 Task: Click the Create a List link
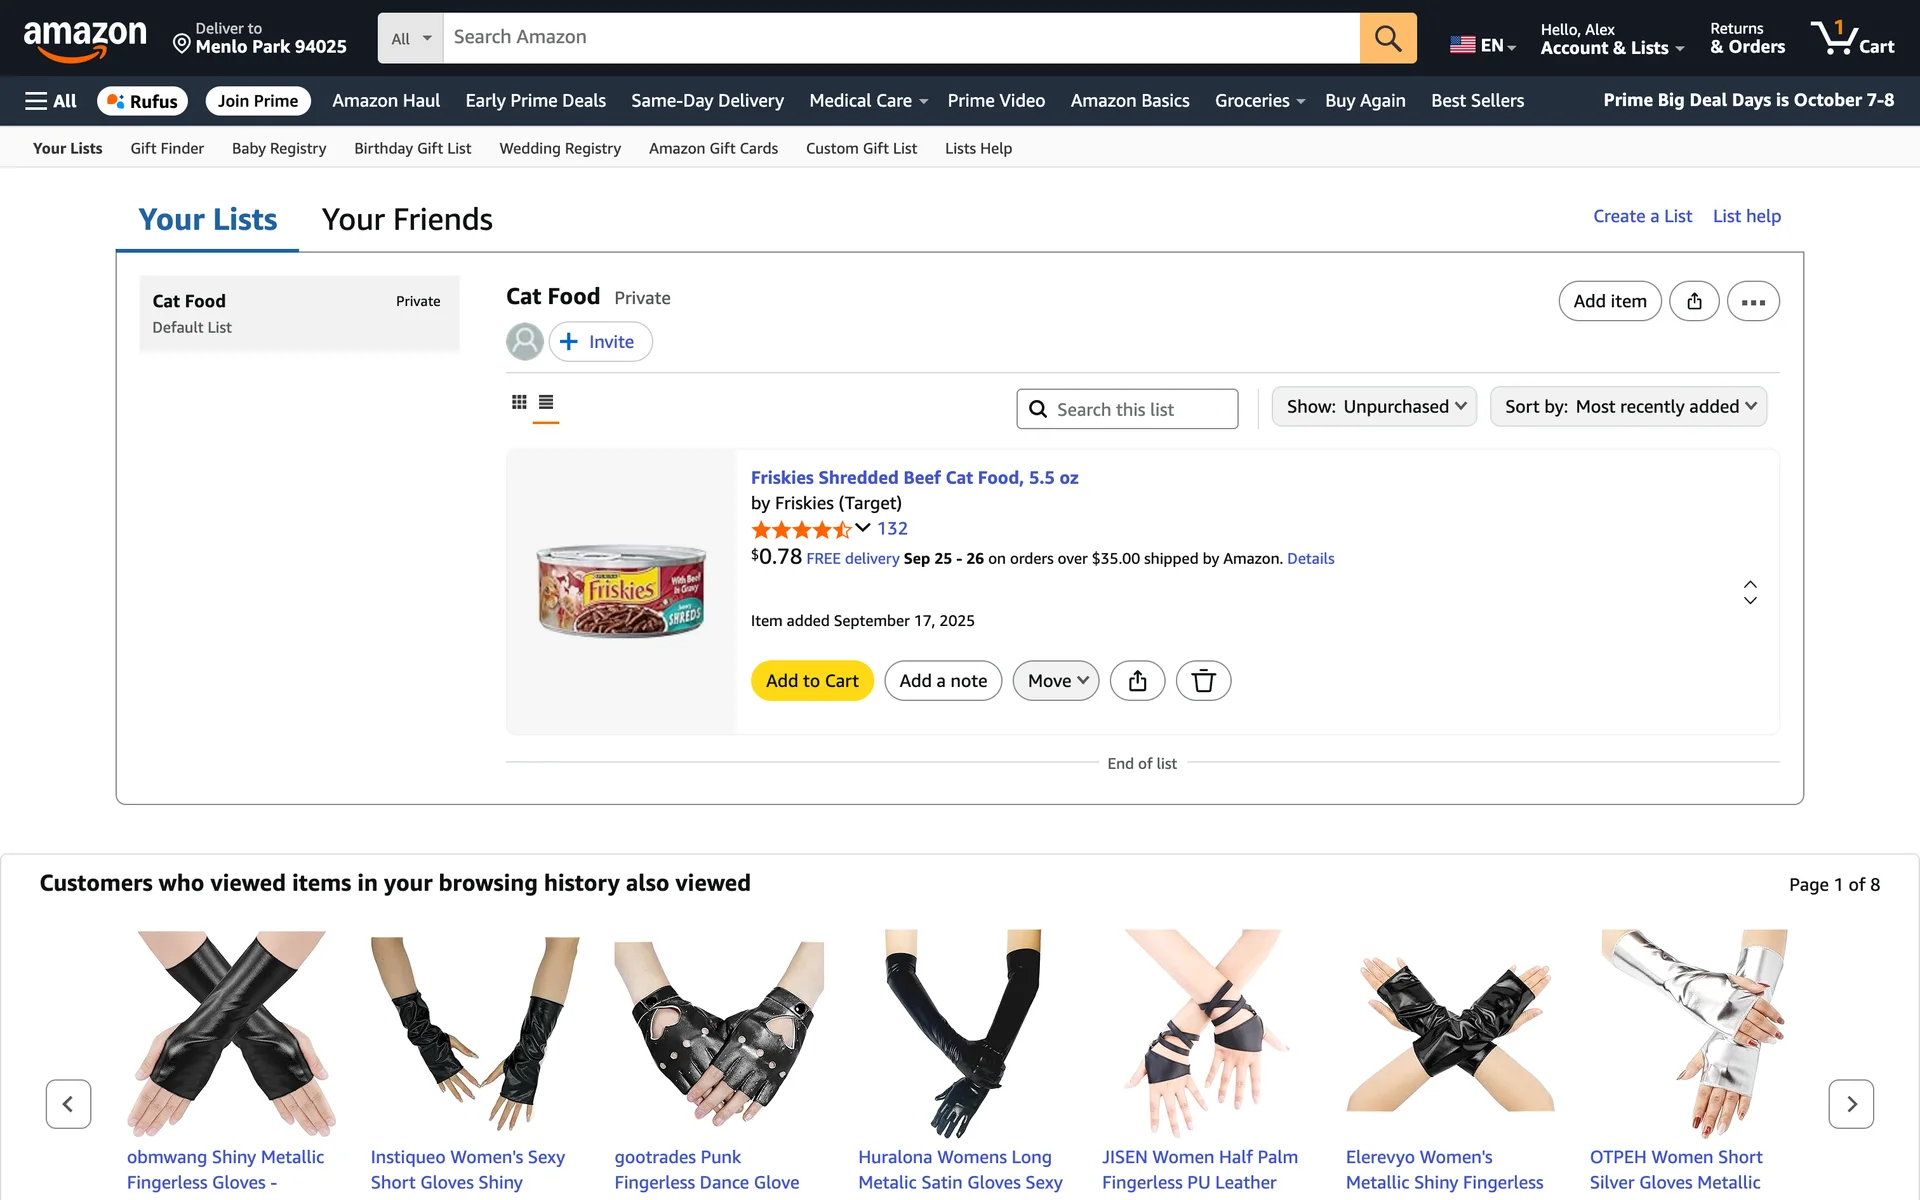(x=1642, y=216)
